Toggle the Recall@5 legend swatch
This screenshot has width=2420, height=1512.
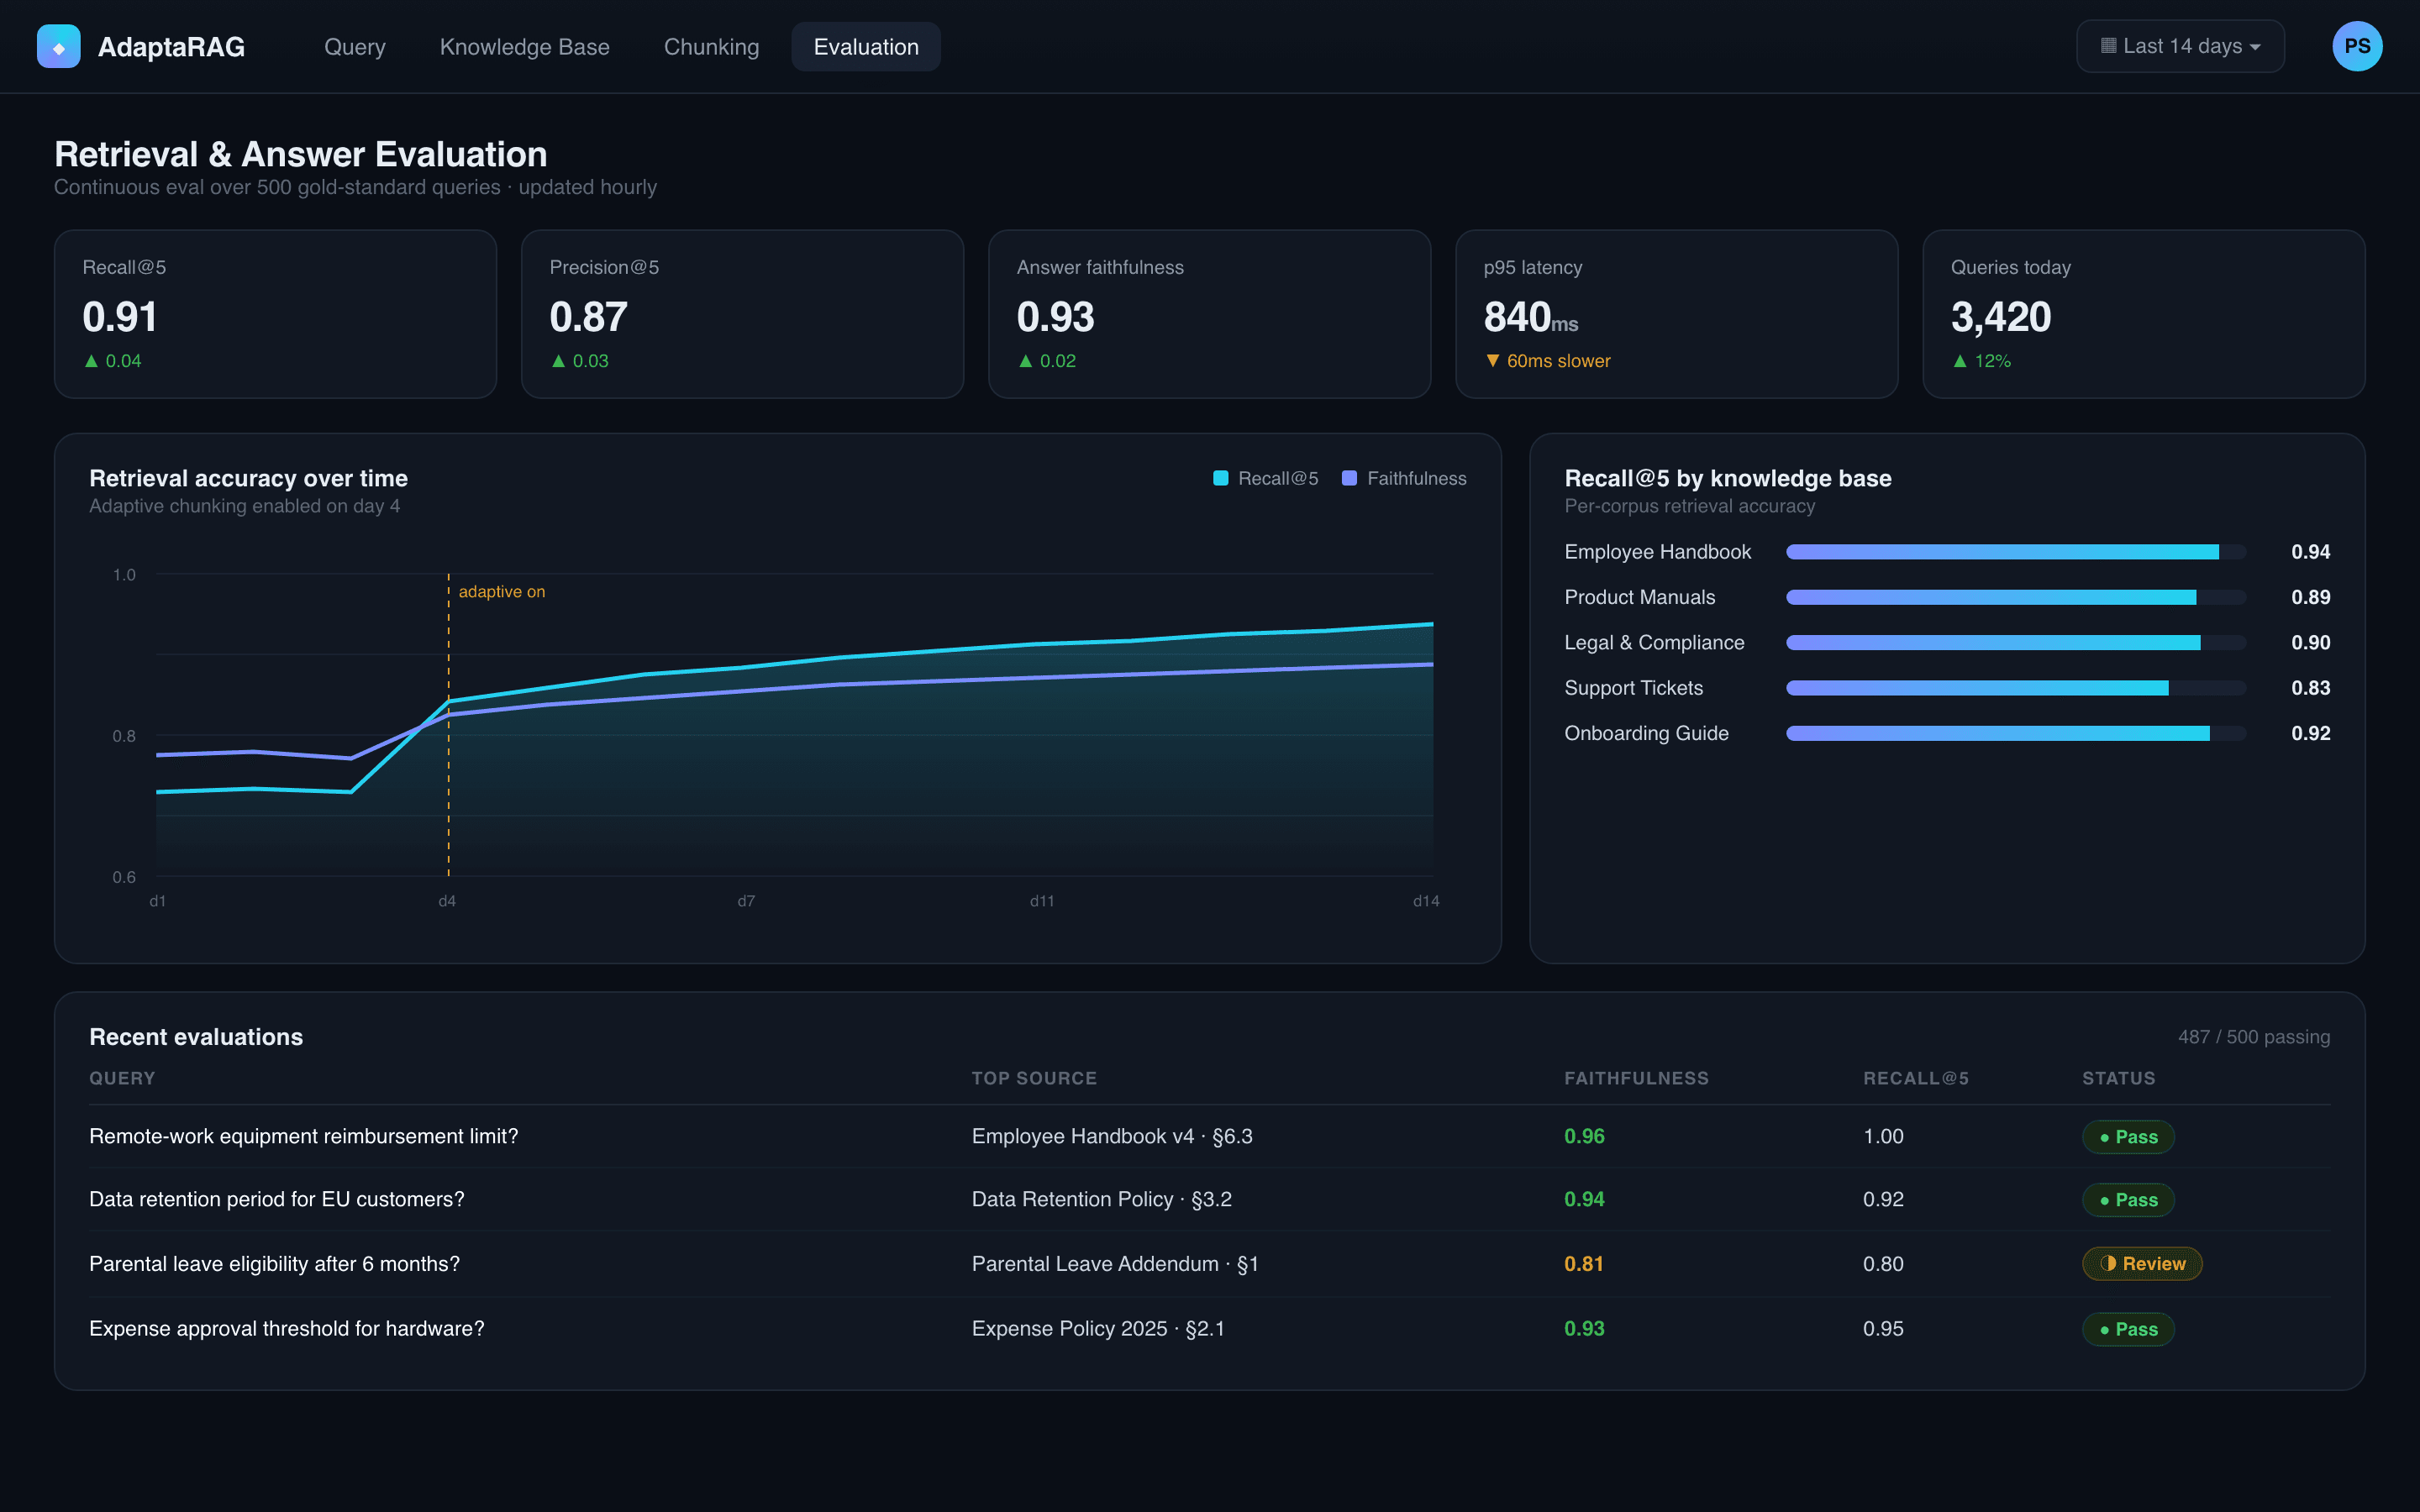click(1220, 478)
